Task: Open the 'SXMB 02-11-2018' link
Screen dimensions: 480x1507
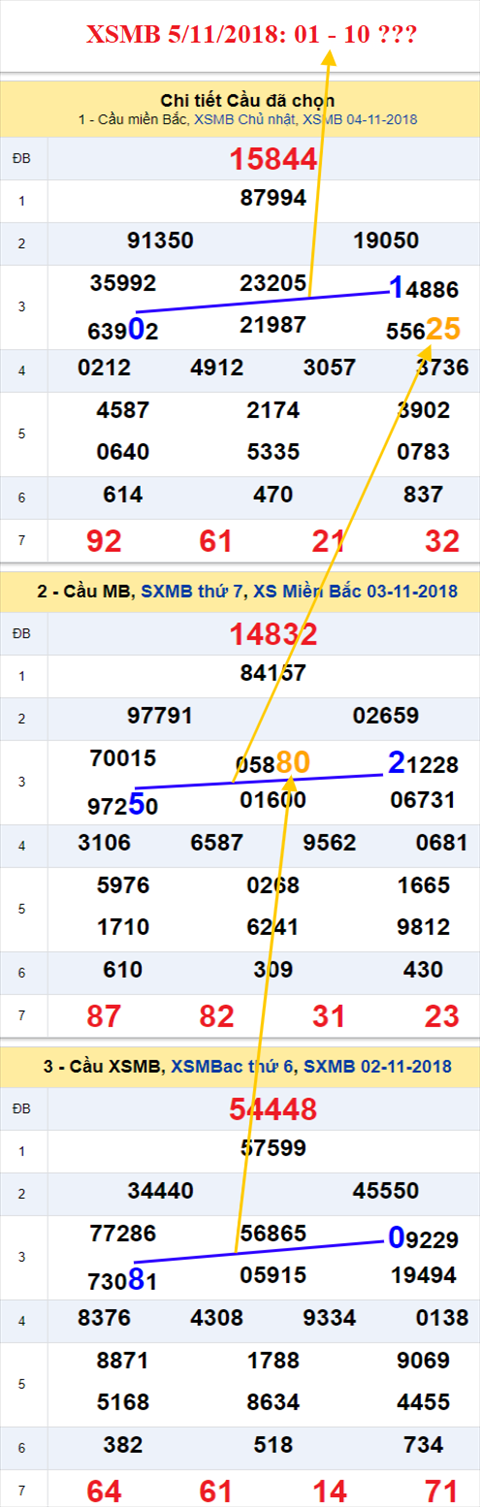Action: [378, 1067]
